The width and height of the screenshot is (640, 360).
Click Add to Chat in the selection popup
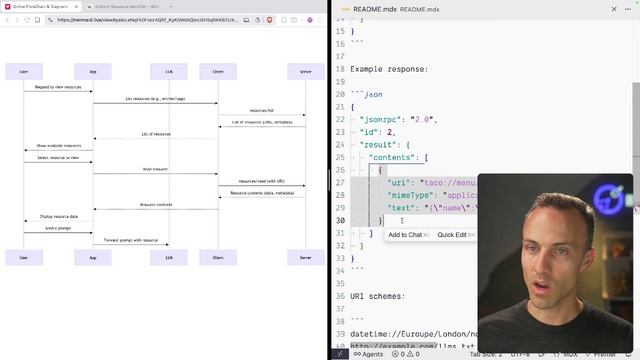click(408, 235)
